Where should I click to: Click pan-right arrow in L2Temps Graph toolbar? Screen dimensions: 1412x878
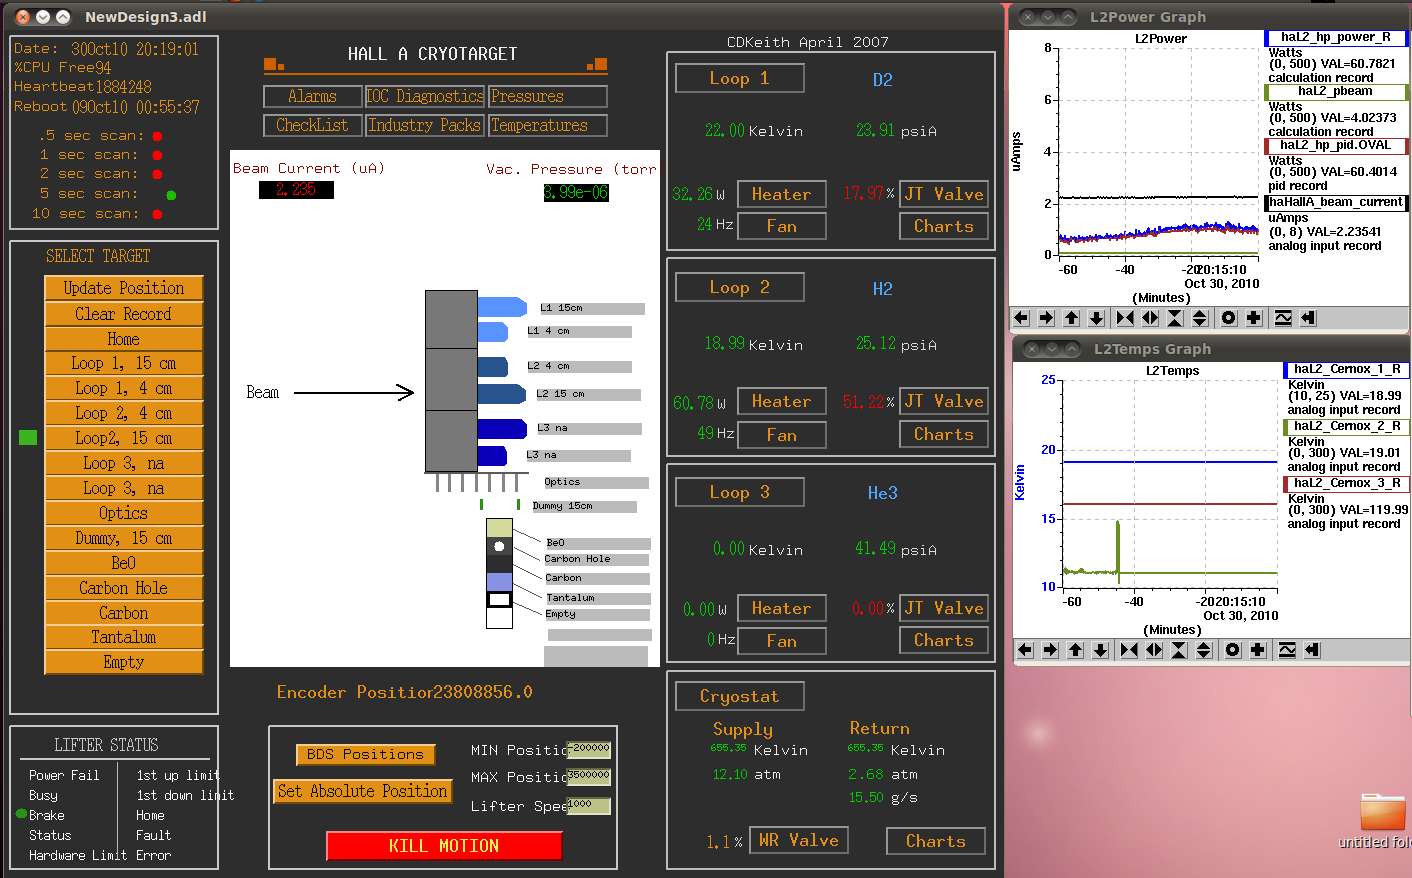pos(1050,650)
